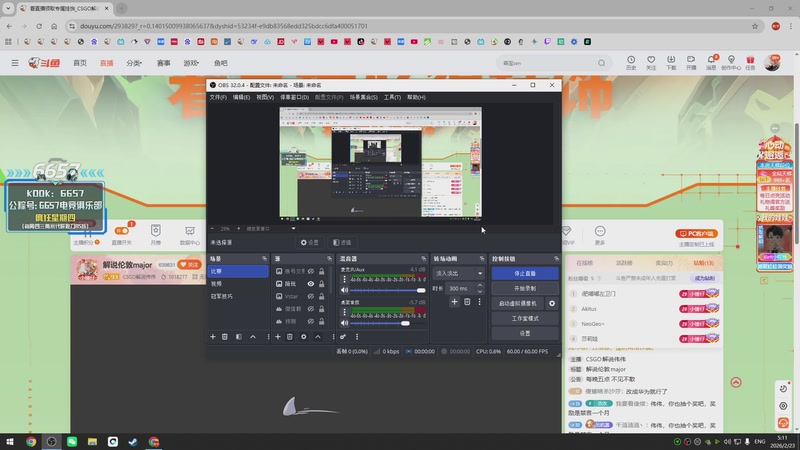This screenshot has height=450, width=800.
Task: Add a scene transition with plus icon
Action: pyautogui.click(x=454, y=302)
